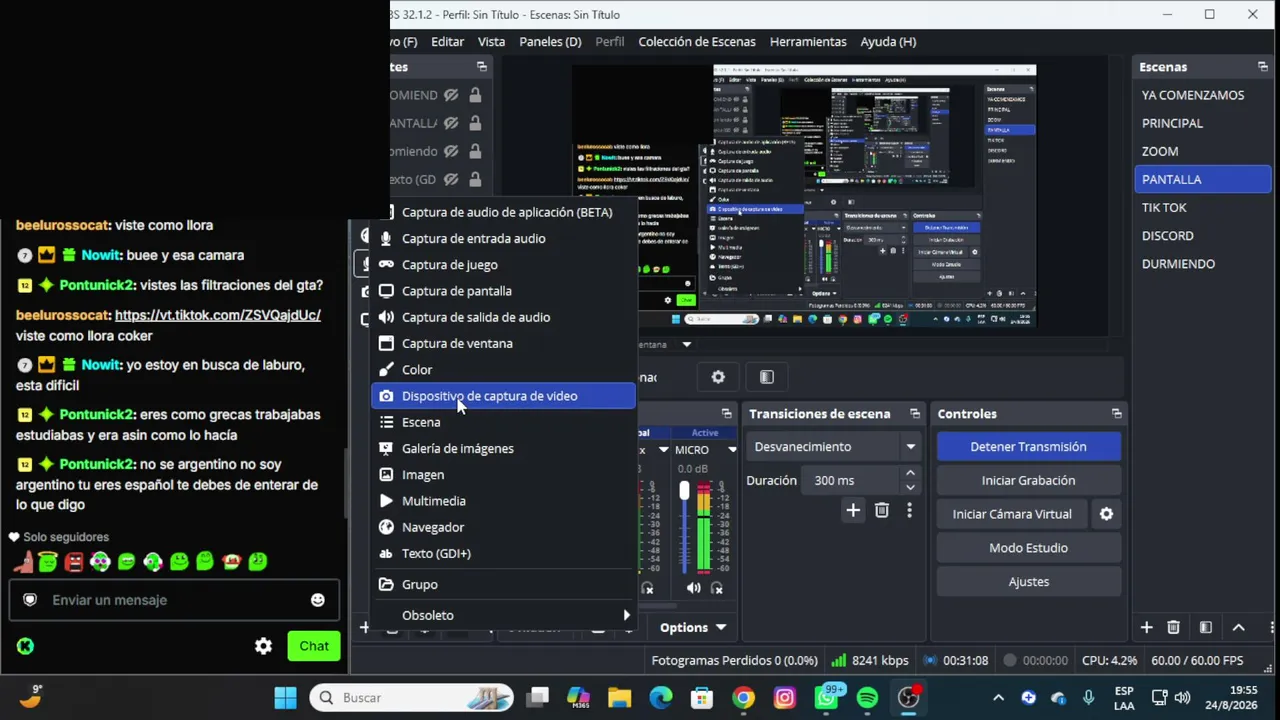Open Instagram from the taskbar

pos(785,698)
